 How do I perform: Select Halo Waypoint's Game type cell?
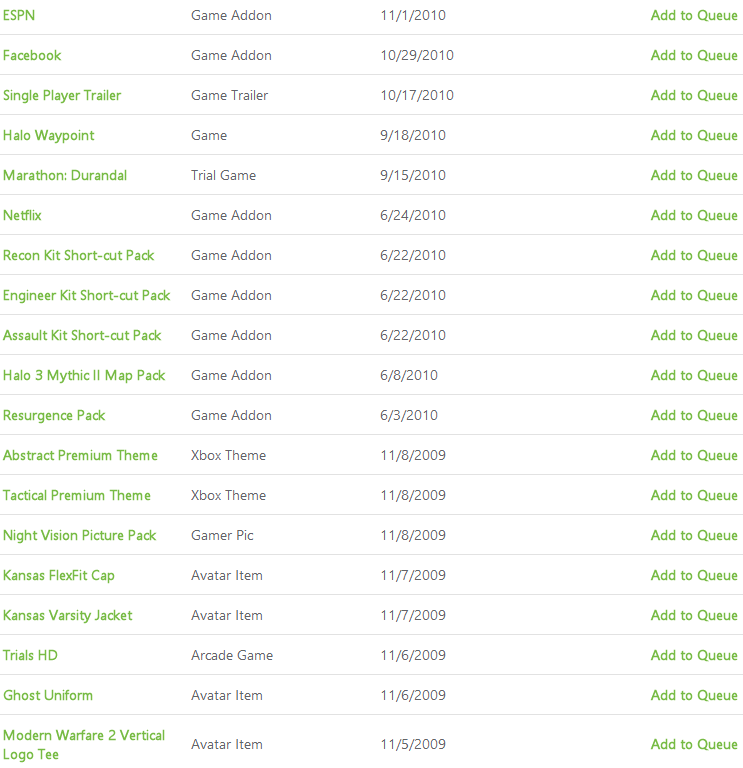tap(209, 136)
